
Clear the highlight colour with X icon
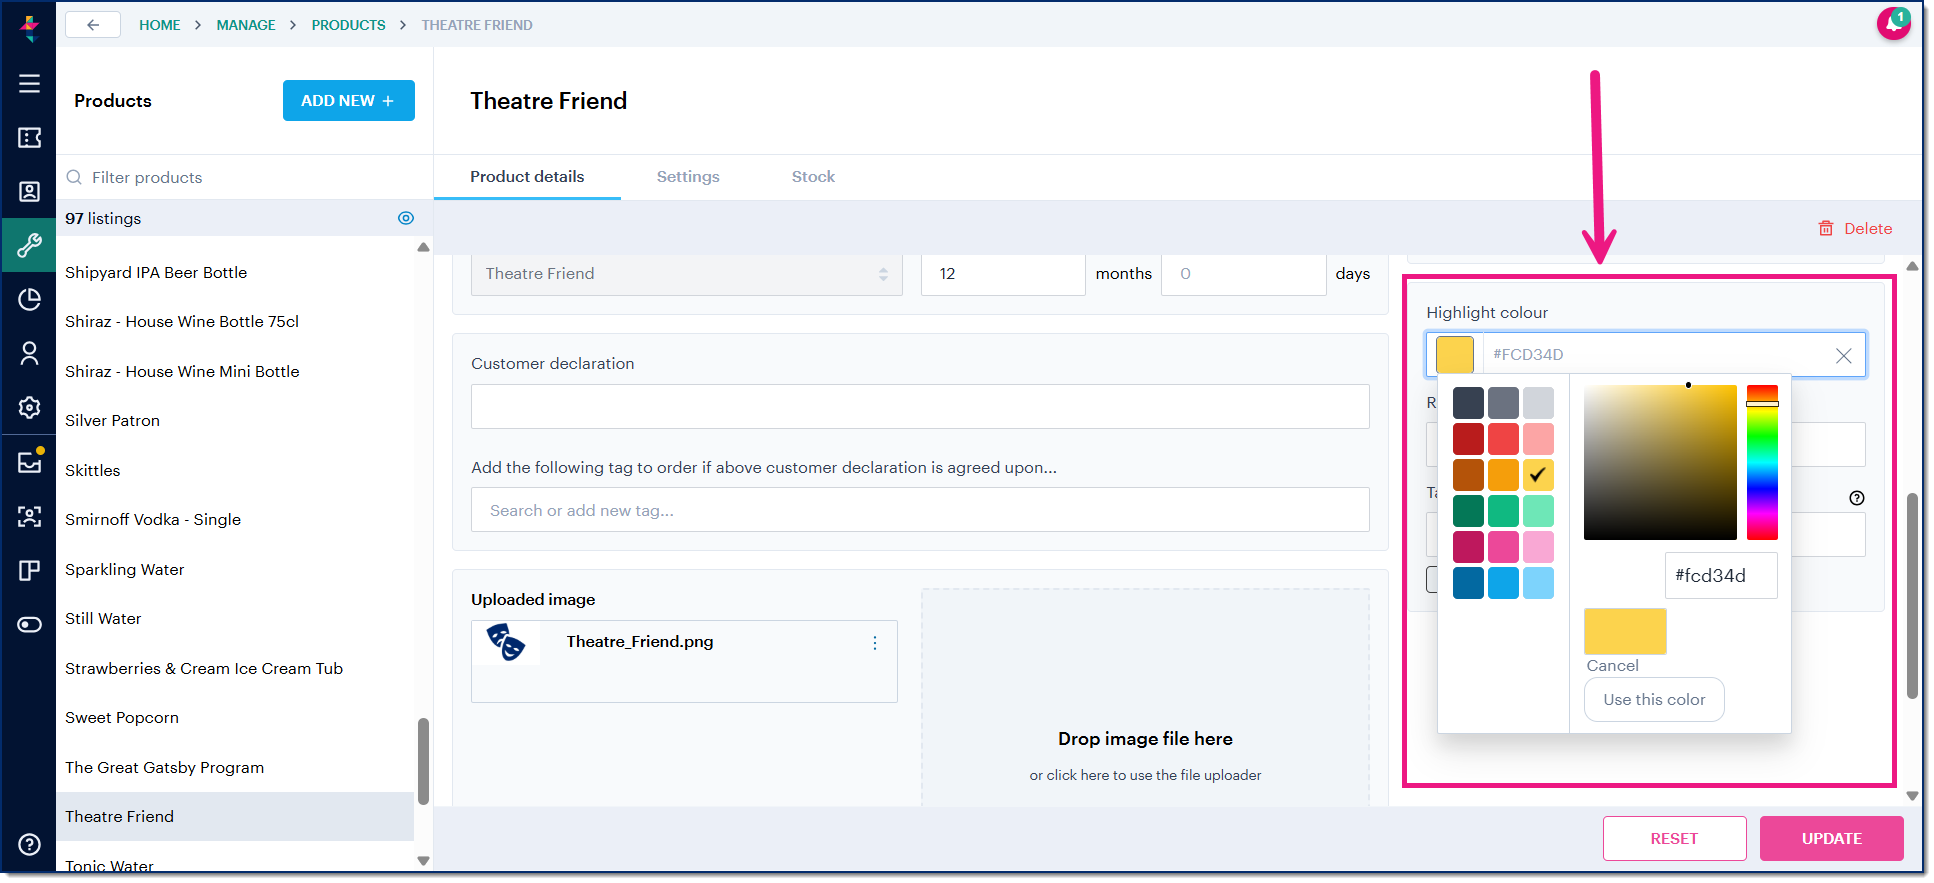[x=1844, y=355]
